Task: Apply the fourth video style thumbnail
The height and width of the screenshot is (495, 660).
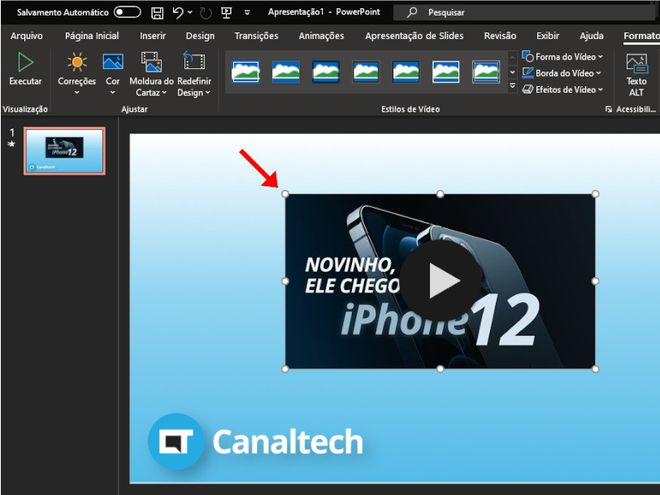Action: coord(366,72)
